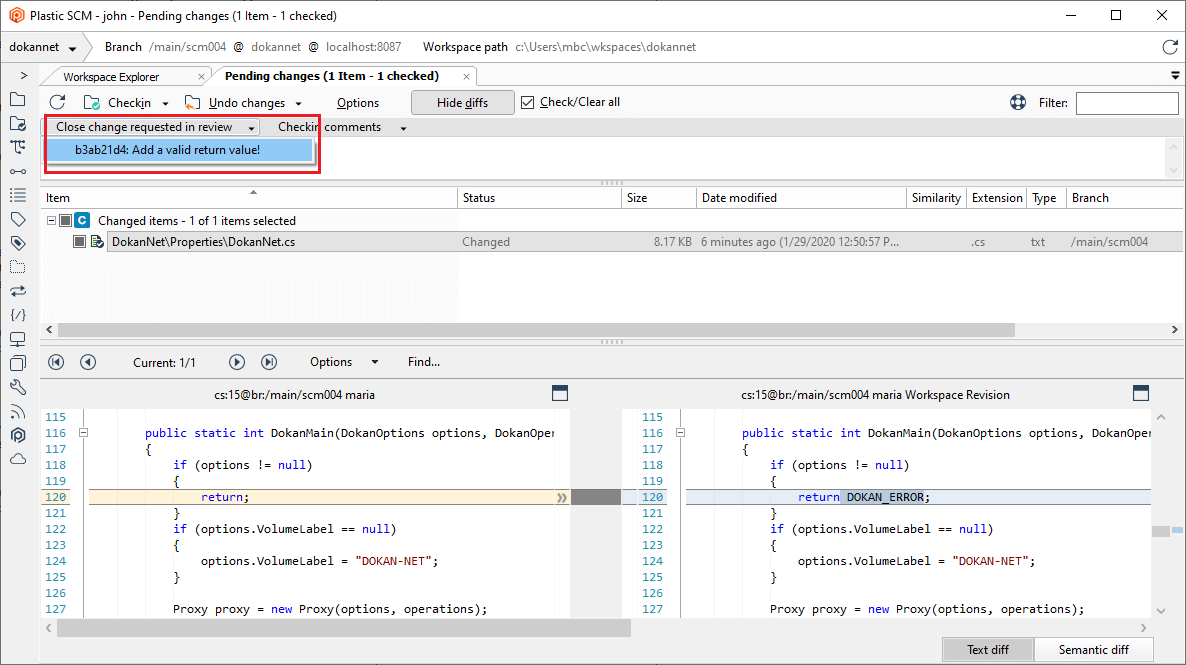This screenshot has width=1186, height=665.
Task: Click the help lifebuoy icon near Filter
Action: 1018,102
